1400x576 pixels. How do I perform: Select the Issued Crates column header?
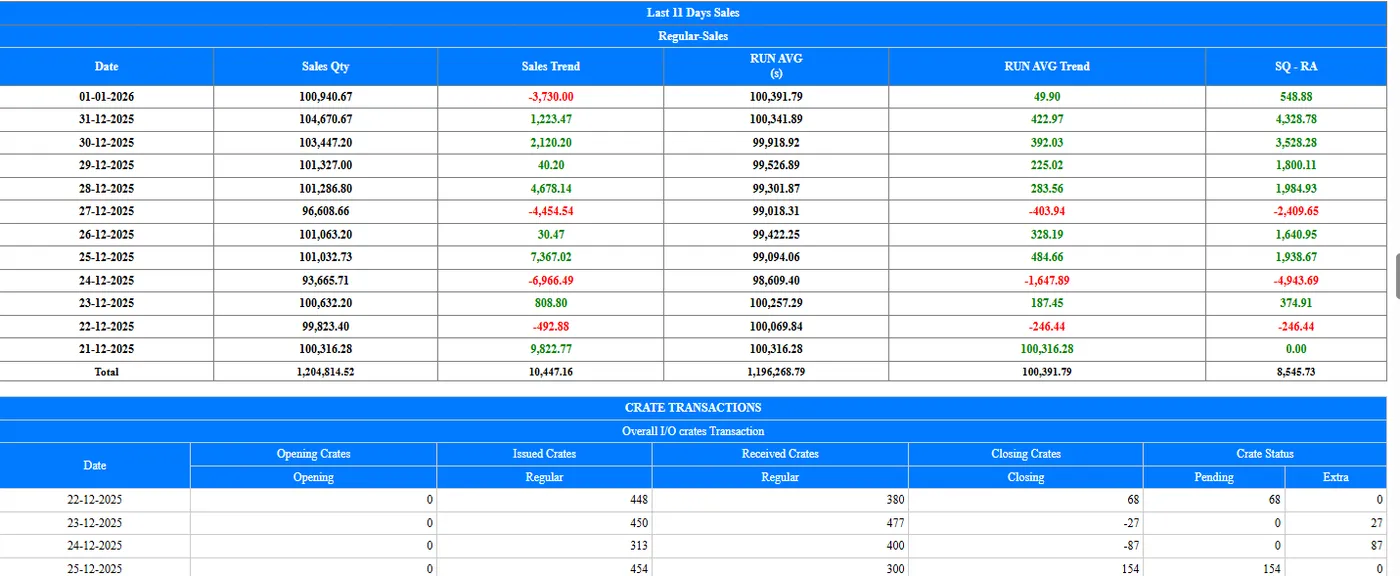coord(544,454)
